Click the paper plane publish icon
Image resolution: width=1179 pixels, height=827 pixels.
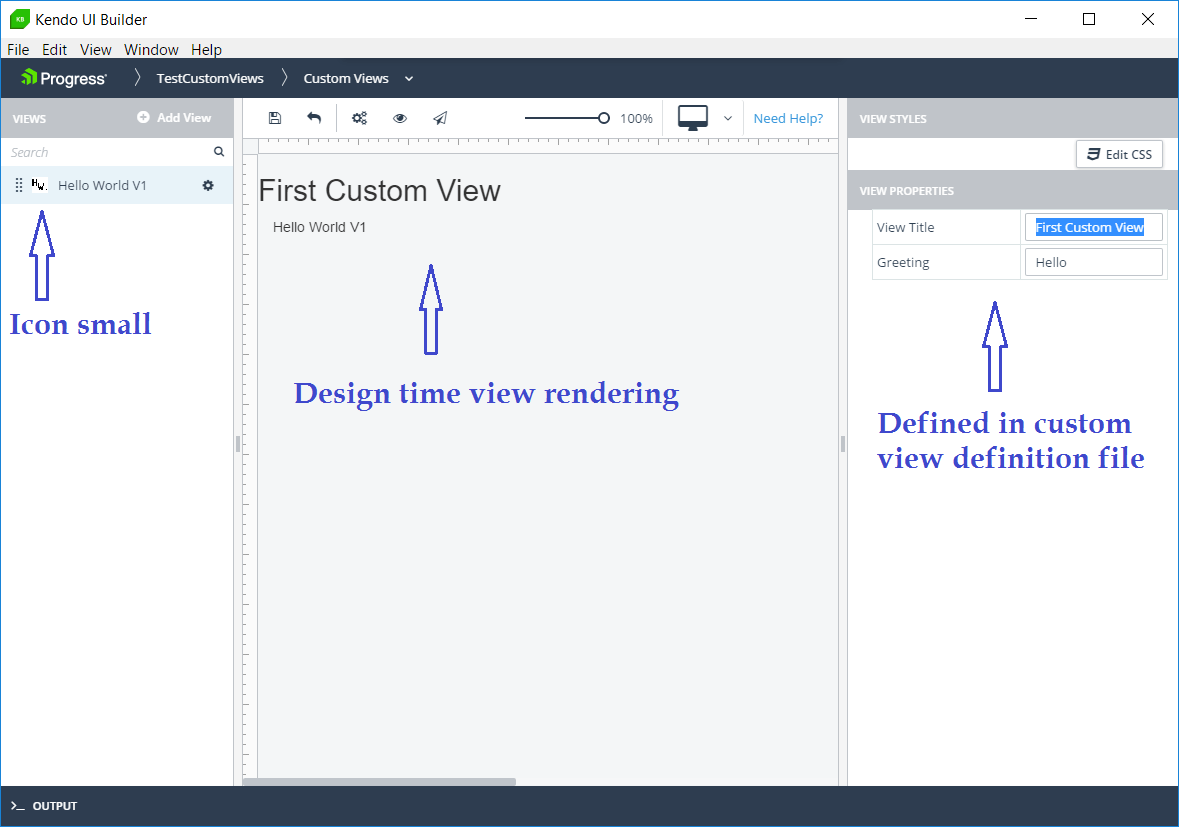pos(440,118)
